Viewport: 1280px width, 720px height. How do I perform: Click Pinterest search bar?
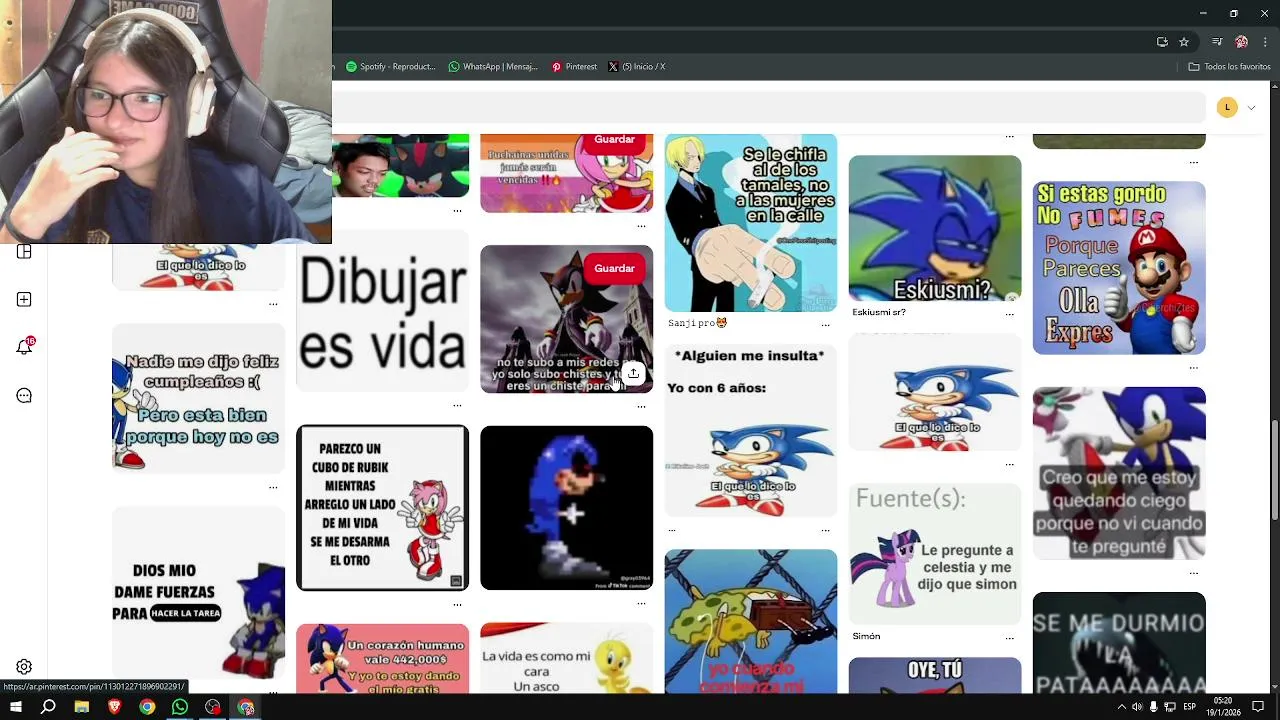coord(770,107)
